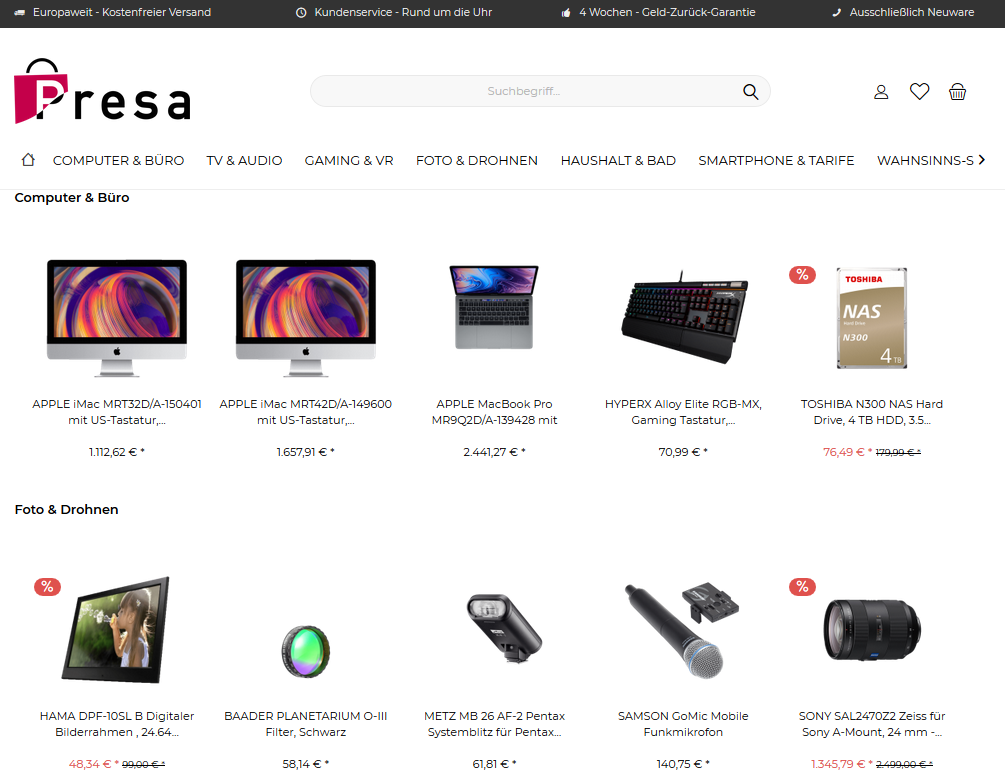Click the discount badge on Sony lens

[x=802, y=587]
